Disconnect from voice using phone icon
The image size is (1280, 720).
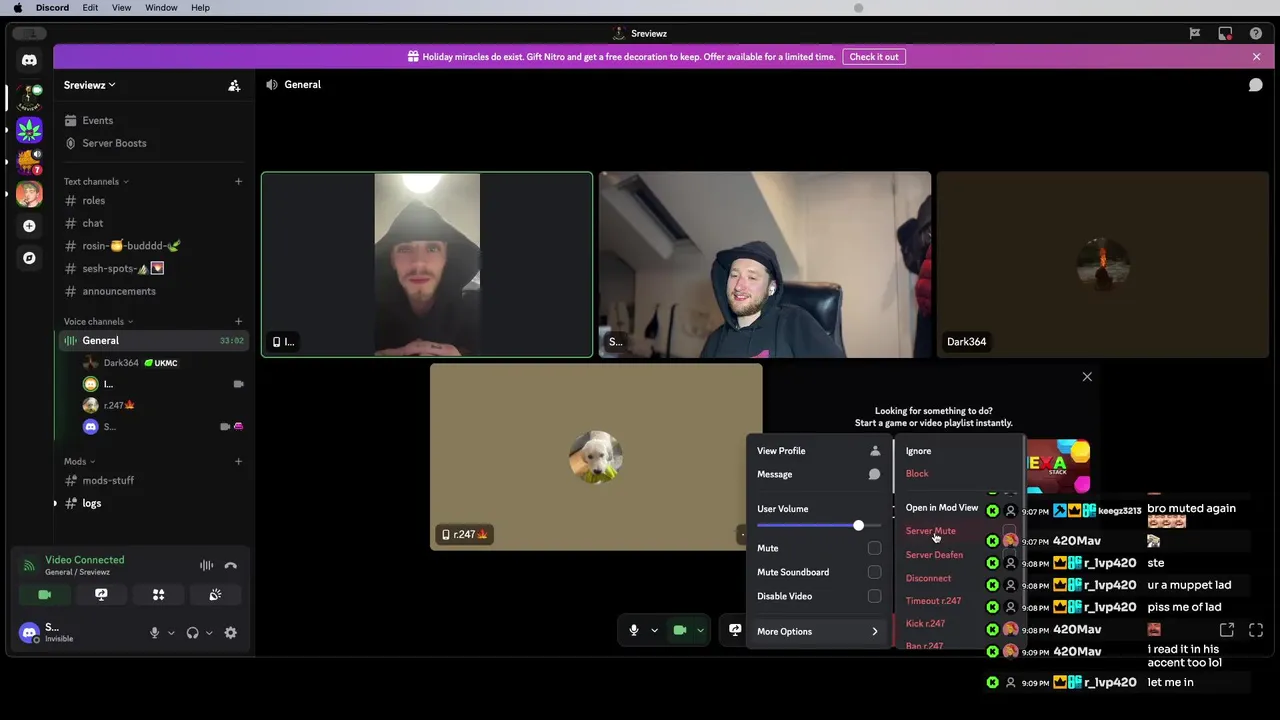pyautogui.click(x=231, y=566)
